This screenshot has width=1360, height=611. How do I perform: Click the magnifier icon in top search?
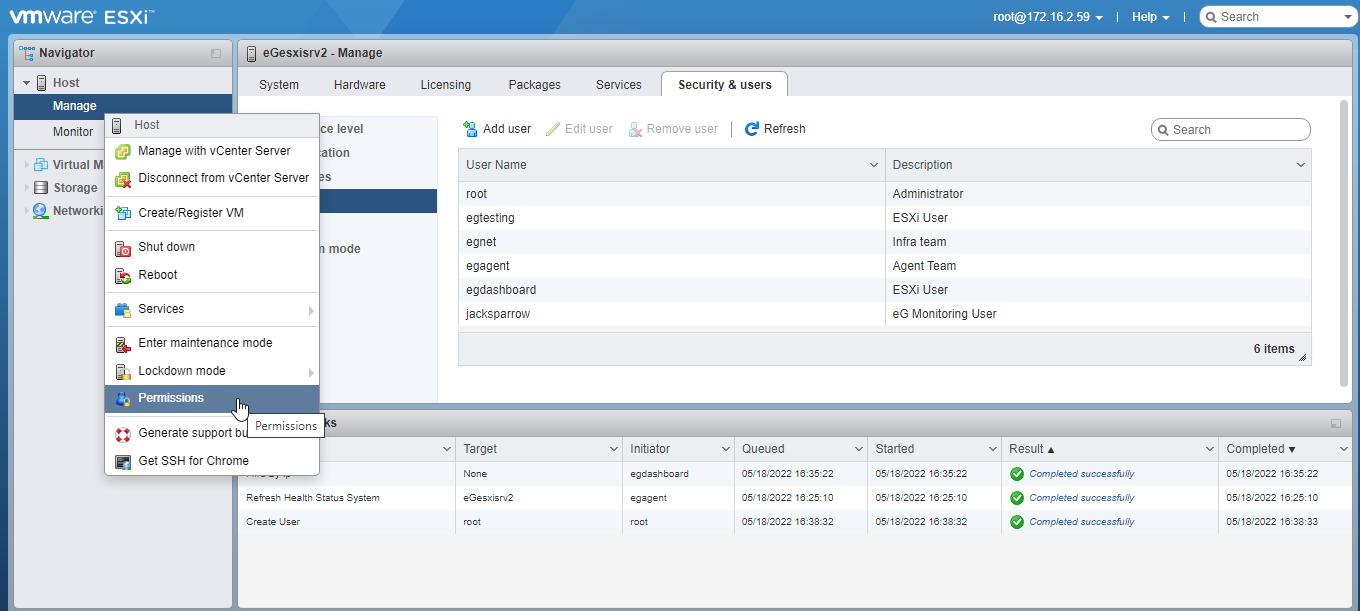(x=1211, y=17)
